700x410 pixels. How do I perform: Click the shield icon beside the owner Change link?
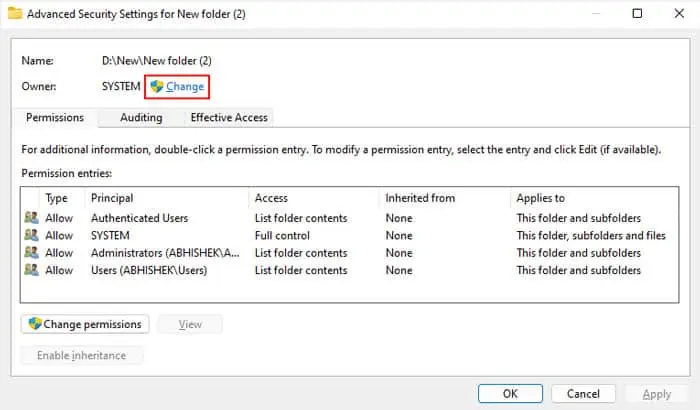point(156,86)
